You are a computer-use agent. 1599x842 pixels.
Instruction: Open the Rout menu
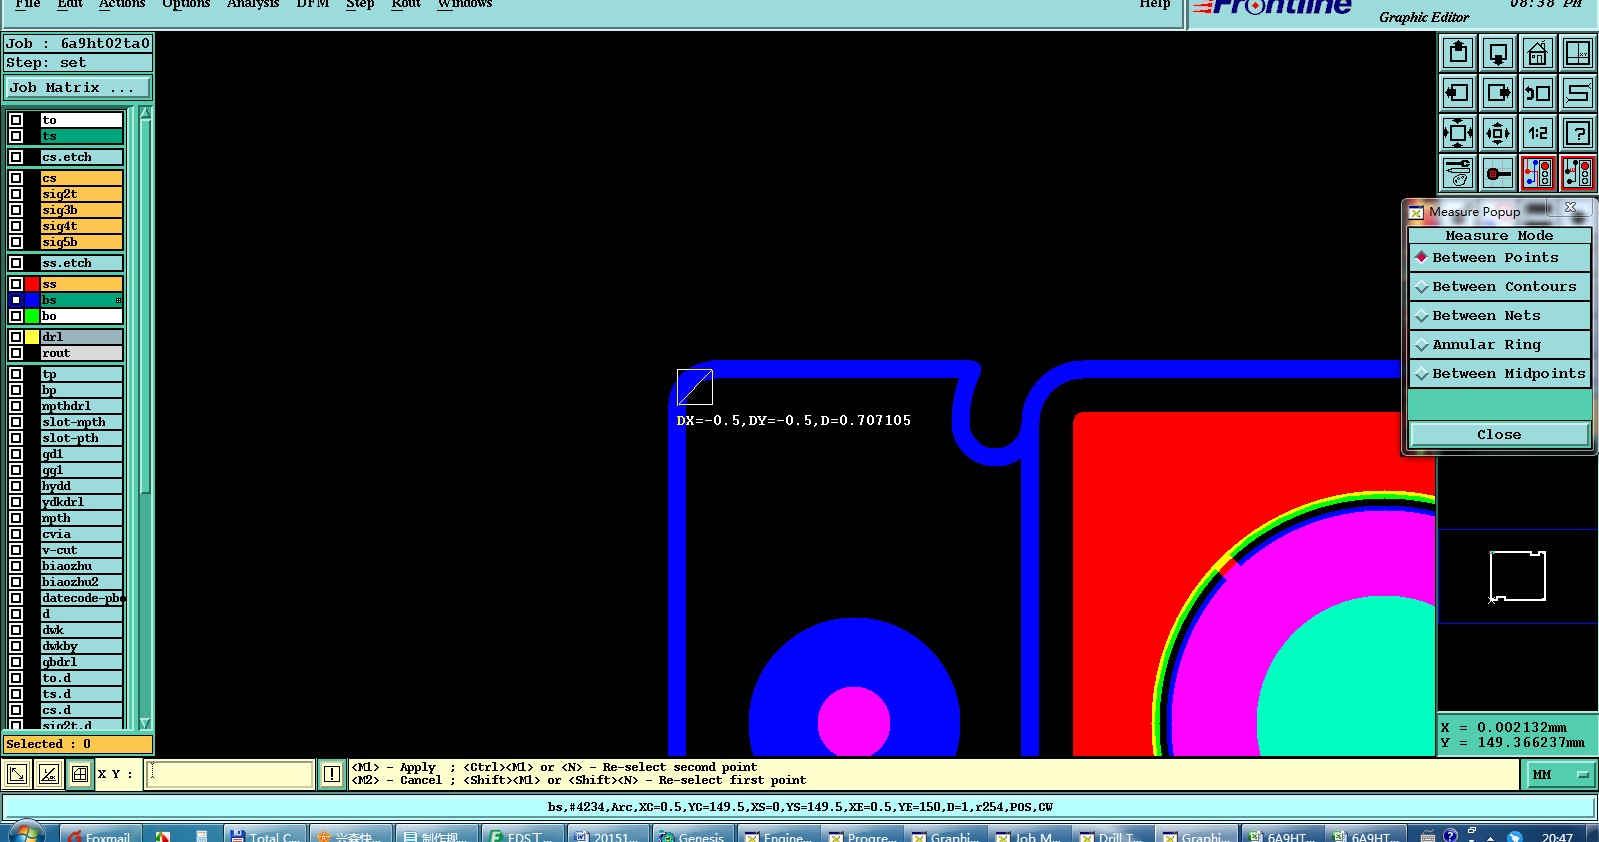point(406,4)
